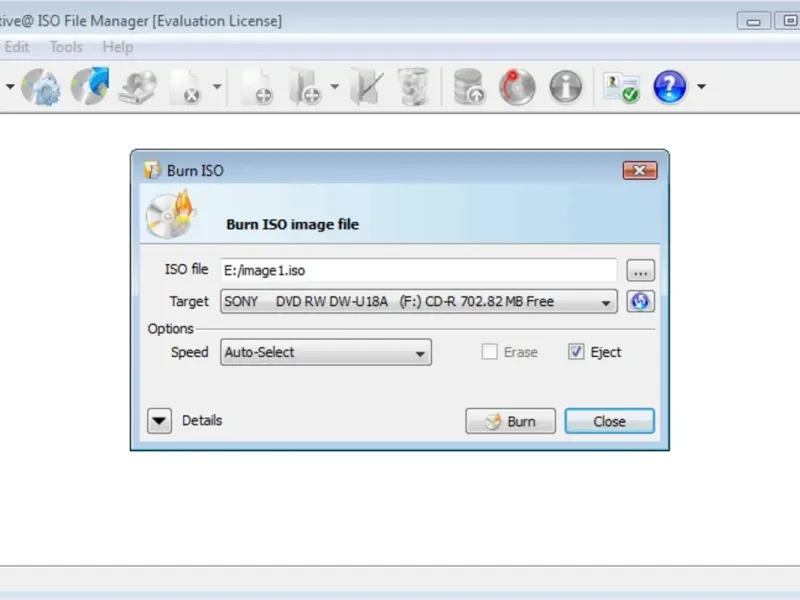Screen dimensions: 800x600
Task: Open dropdown arrow beside file delete icon
Action: 217,87
